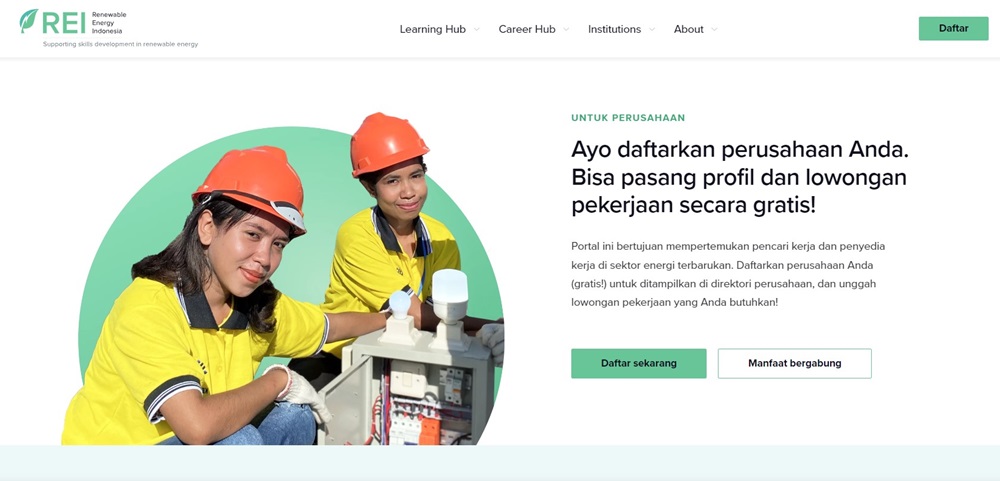Screen dimensions: 1000x481
Task: Click the tagline "Supporting skills development in renewable energy"
Action: click(x=121, y=45)
